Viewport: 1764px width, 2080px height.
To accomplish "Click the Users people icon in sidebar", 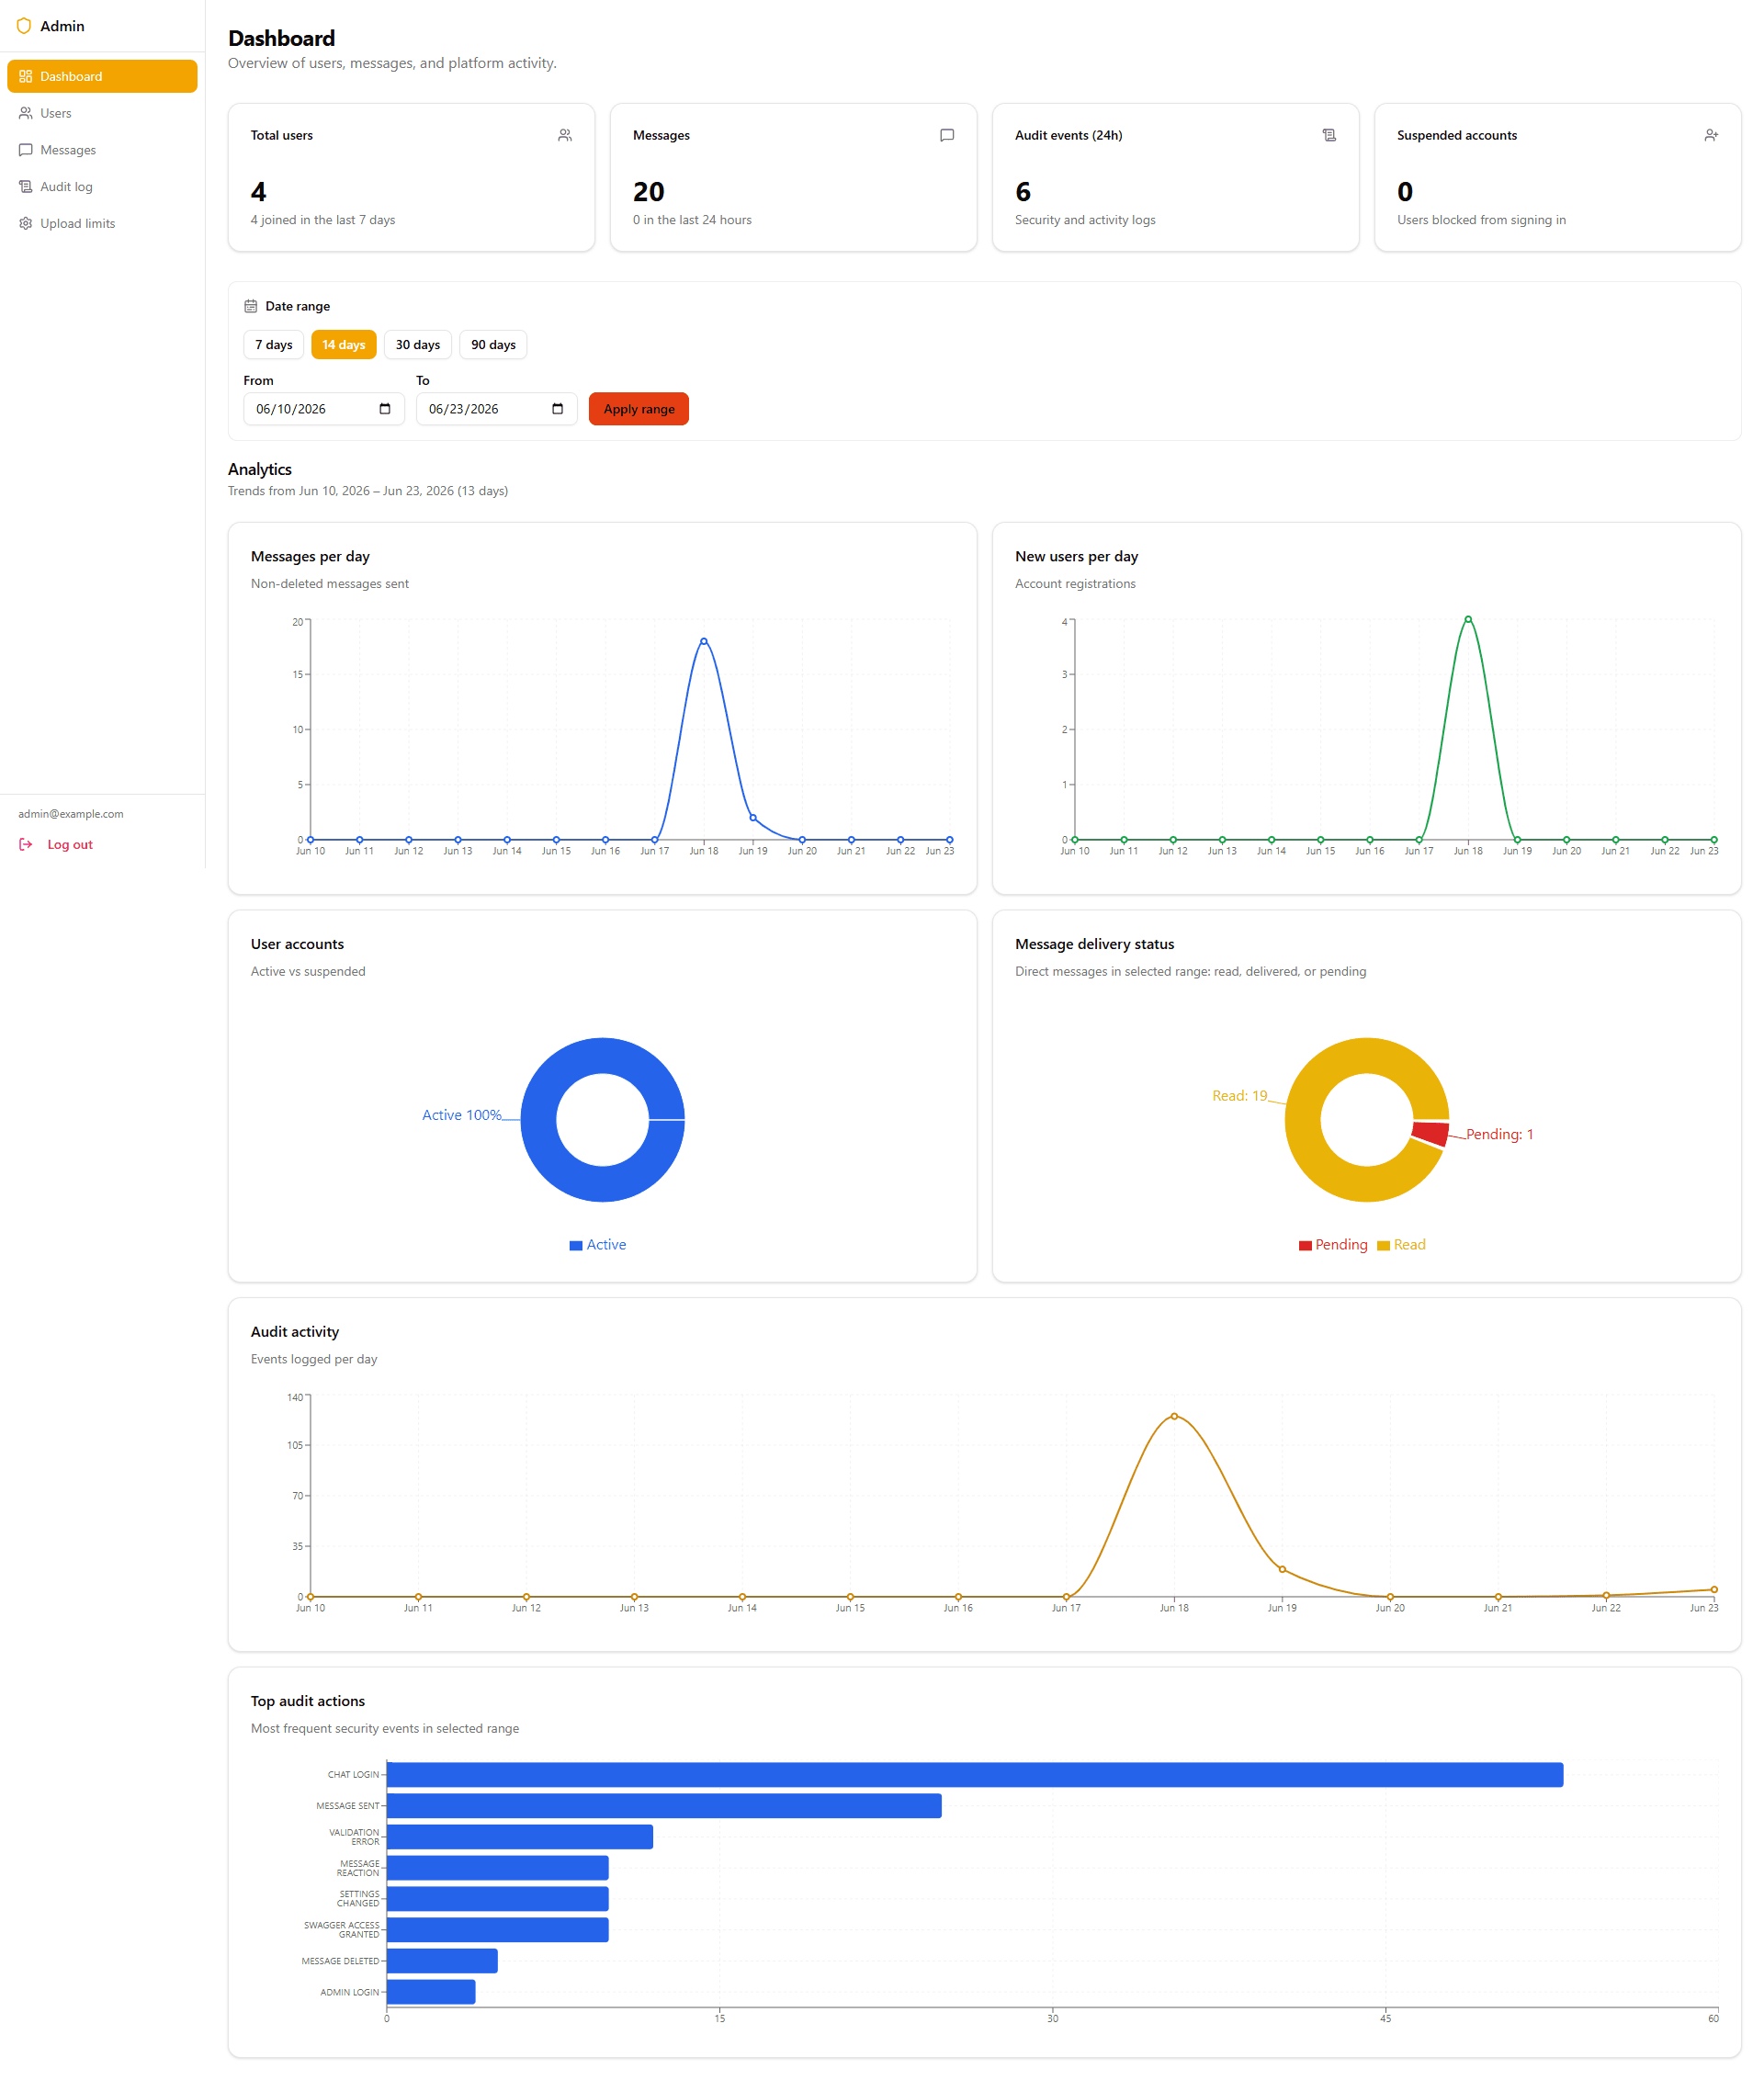I will tap(26, 113).
